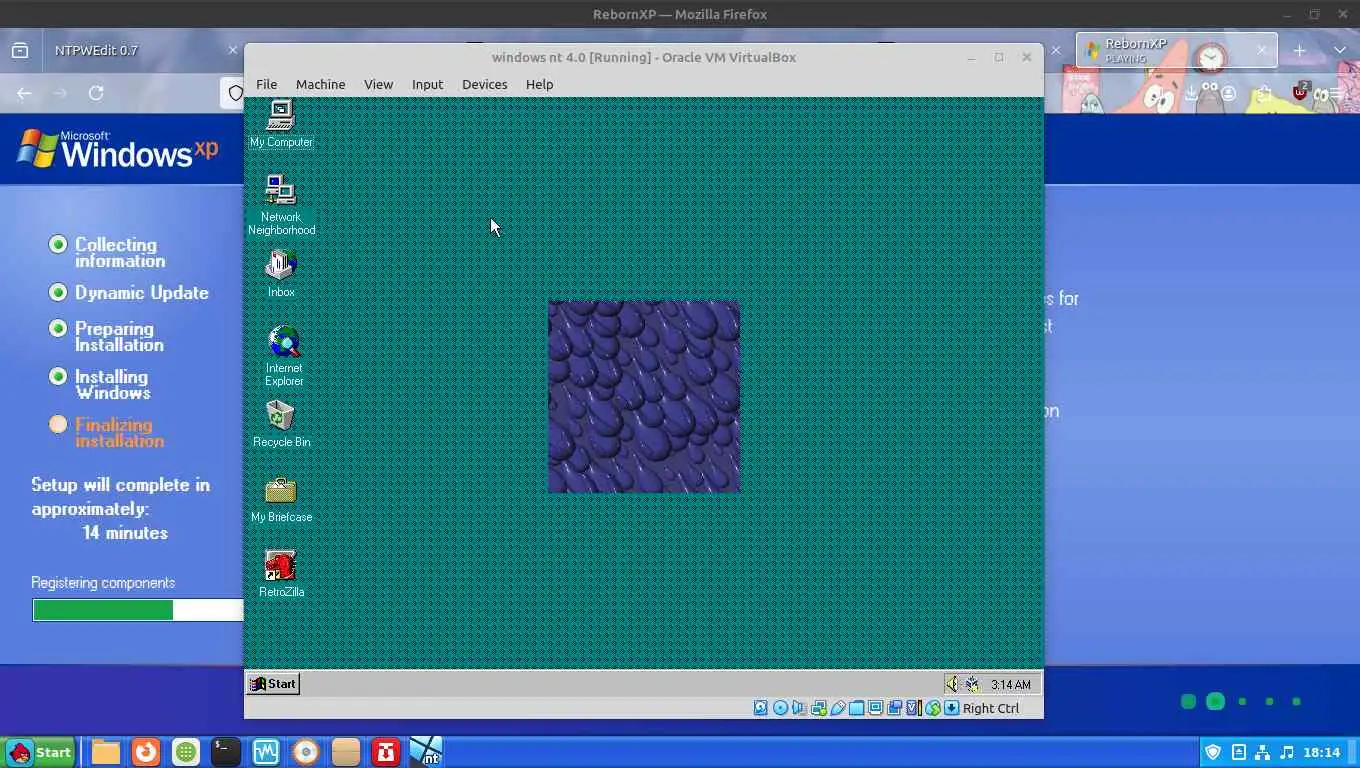Click VirtualBox display indicator
This screenshot has width=1360, height=768.
click(x=875, y=708)
